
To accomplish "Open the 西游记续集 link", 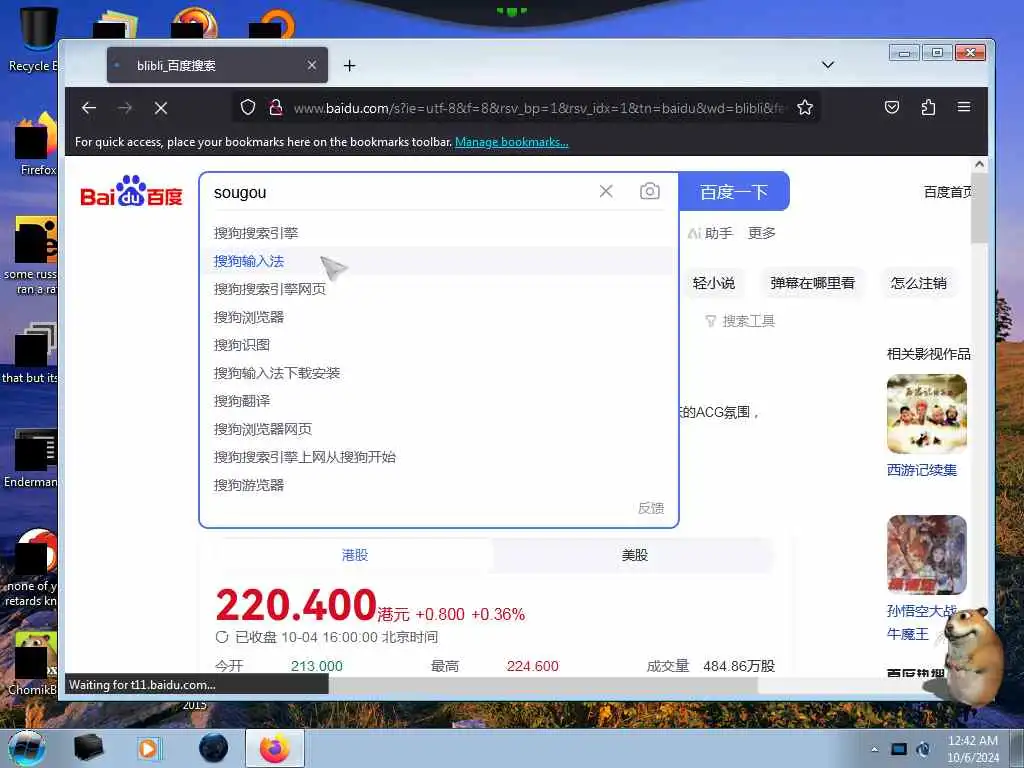I will [921, 470].
